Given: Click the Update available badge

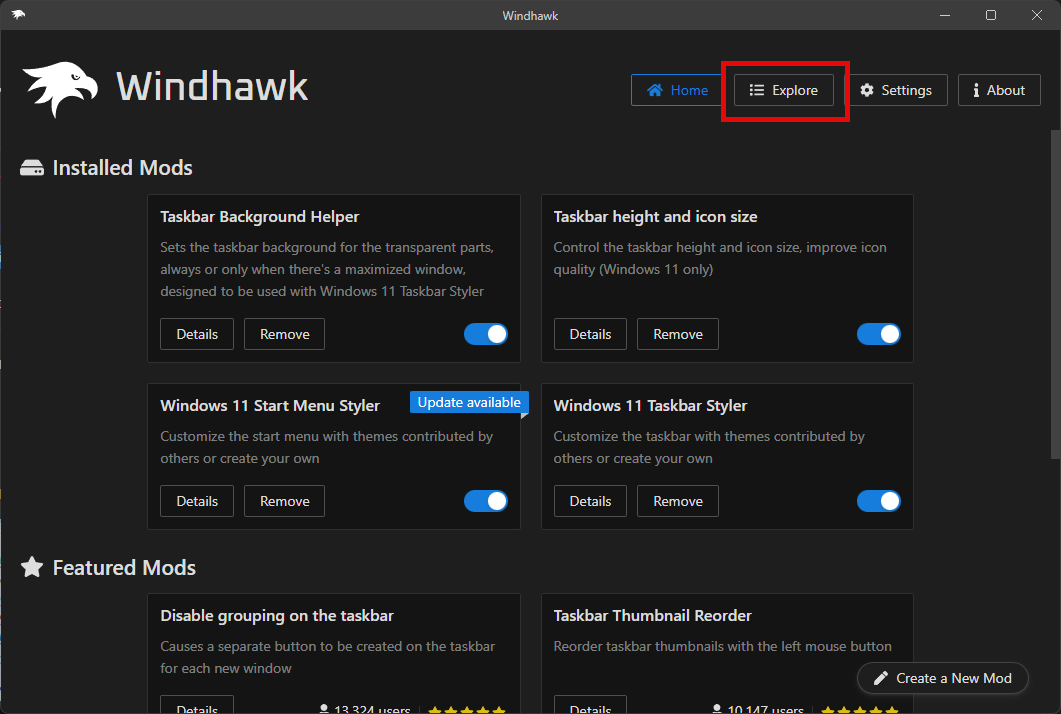Looking at the screenshot, I should (x=468, y=401).
